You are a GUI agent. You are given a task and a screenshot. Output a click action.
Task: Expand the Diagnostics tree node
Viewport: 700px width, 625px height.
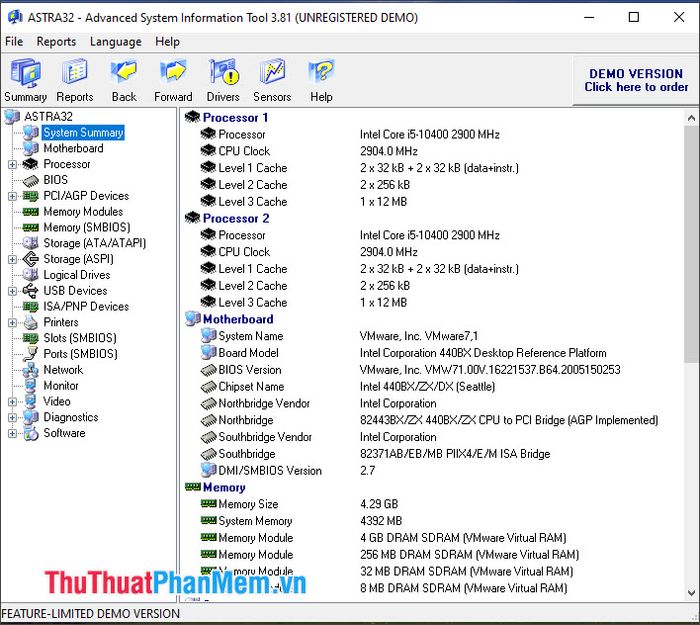(12, 417)
